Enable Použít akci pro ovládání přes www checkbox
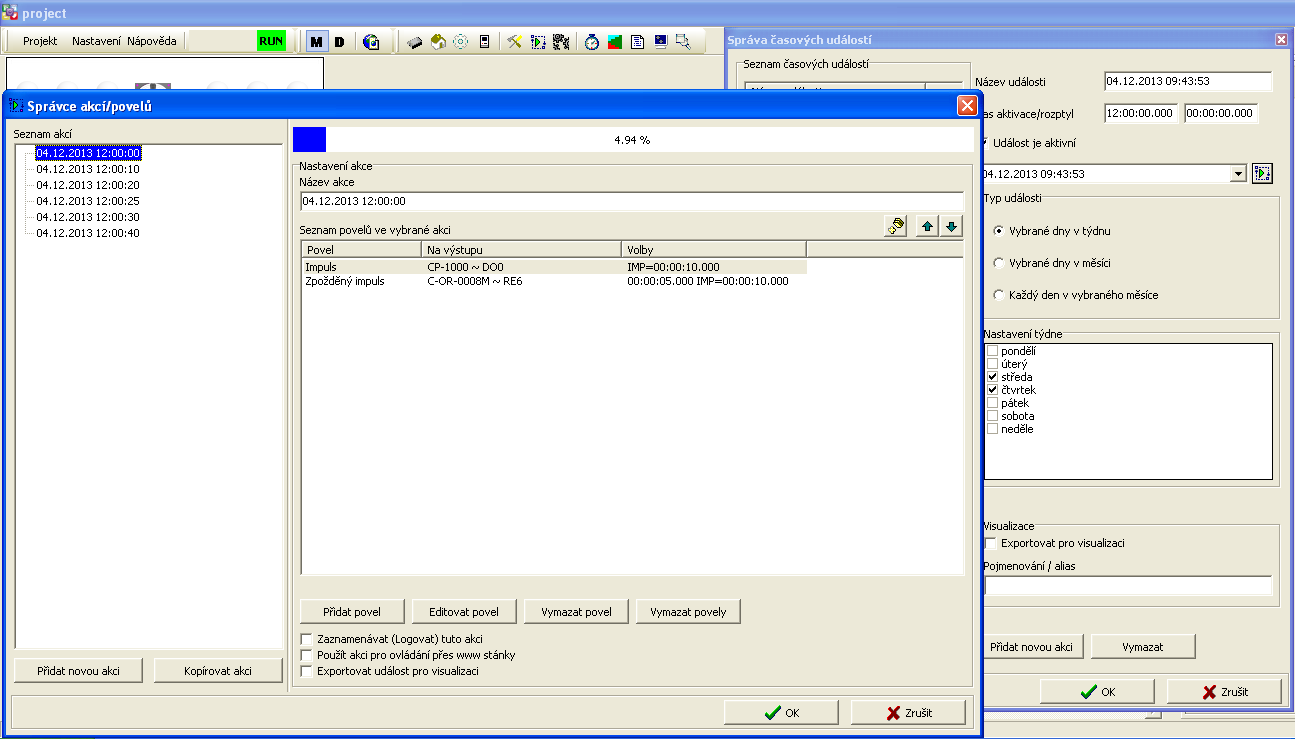1295x740 pixels. [x=307, y=655]
